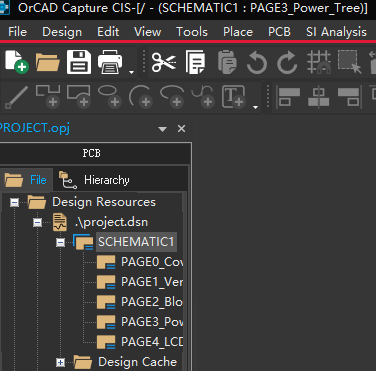
Task: Select the .\project.dsn design file
Action: click(111, 222)
